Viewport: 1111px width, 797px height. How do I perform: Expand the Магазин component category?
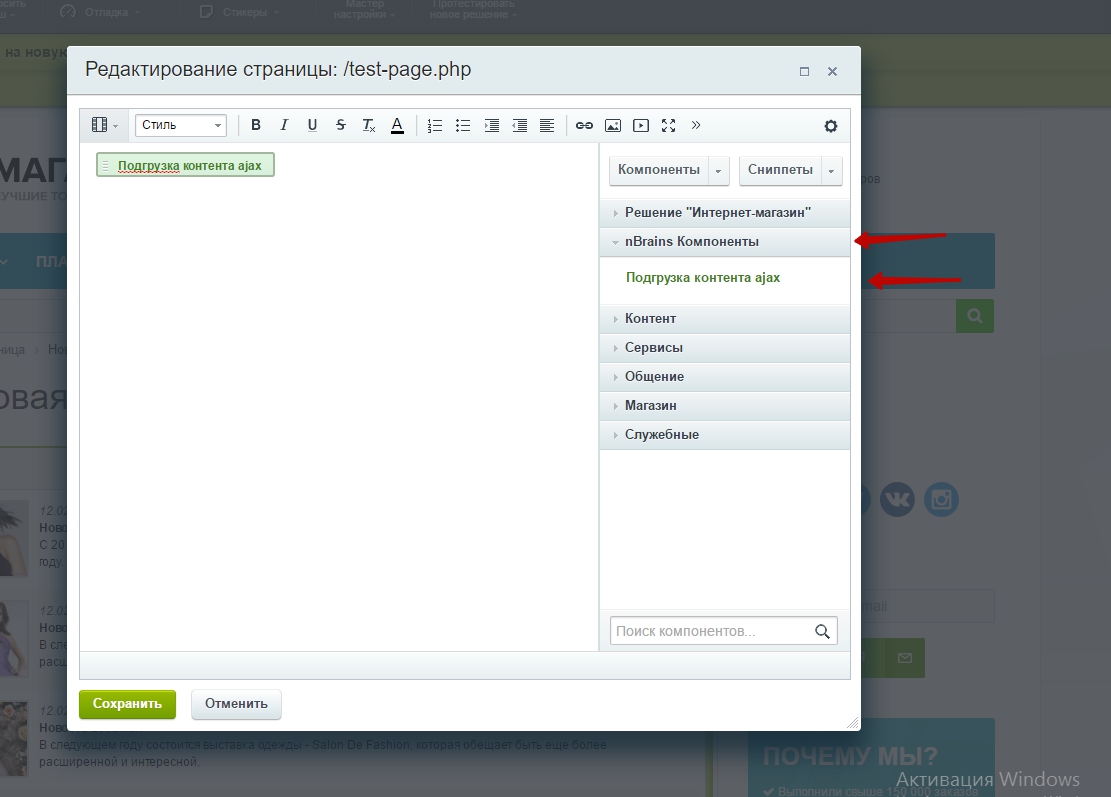[725, 406]
